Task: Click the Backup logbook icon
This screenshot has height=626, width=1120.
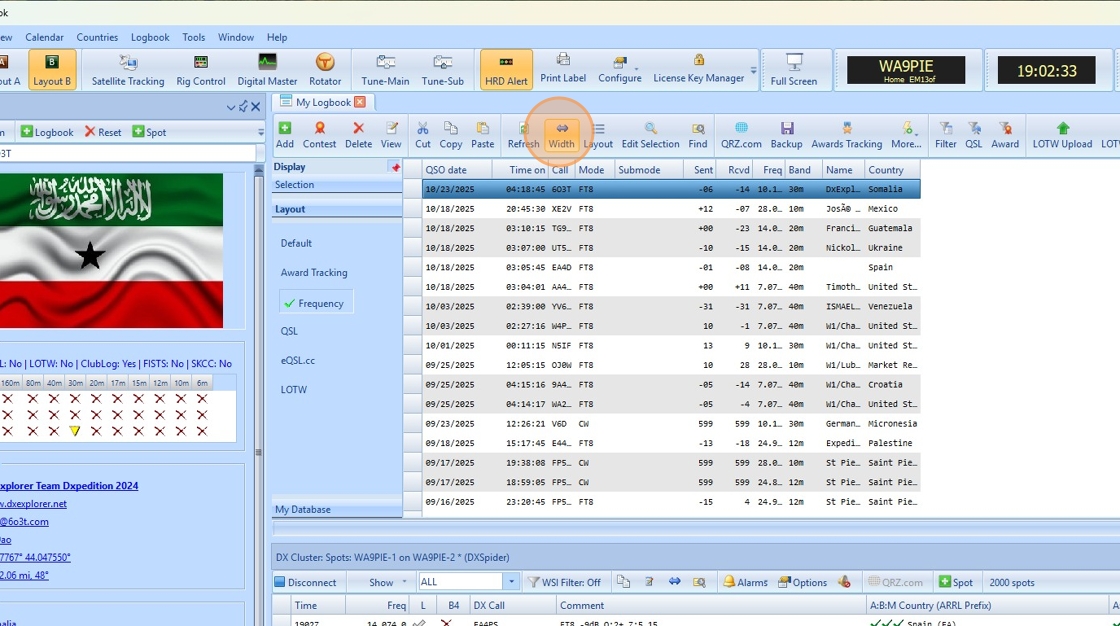Action: (x=786, y=135)
